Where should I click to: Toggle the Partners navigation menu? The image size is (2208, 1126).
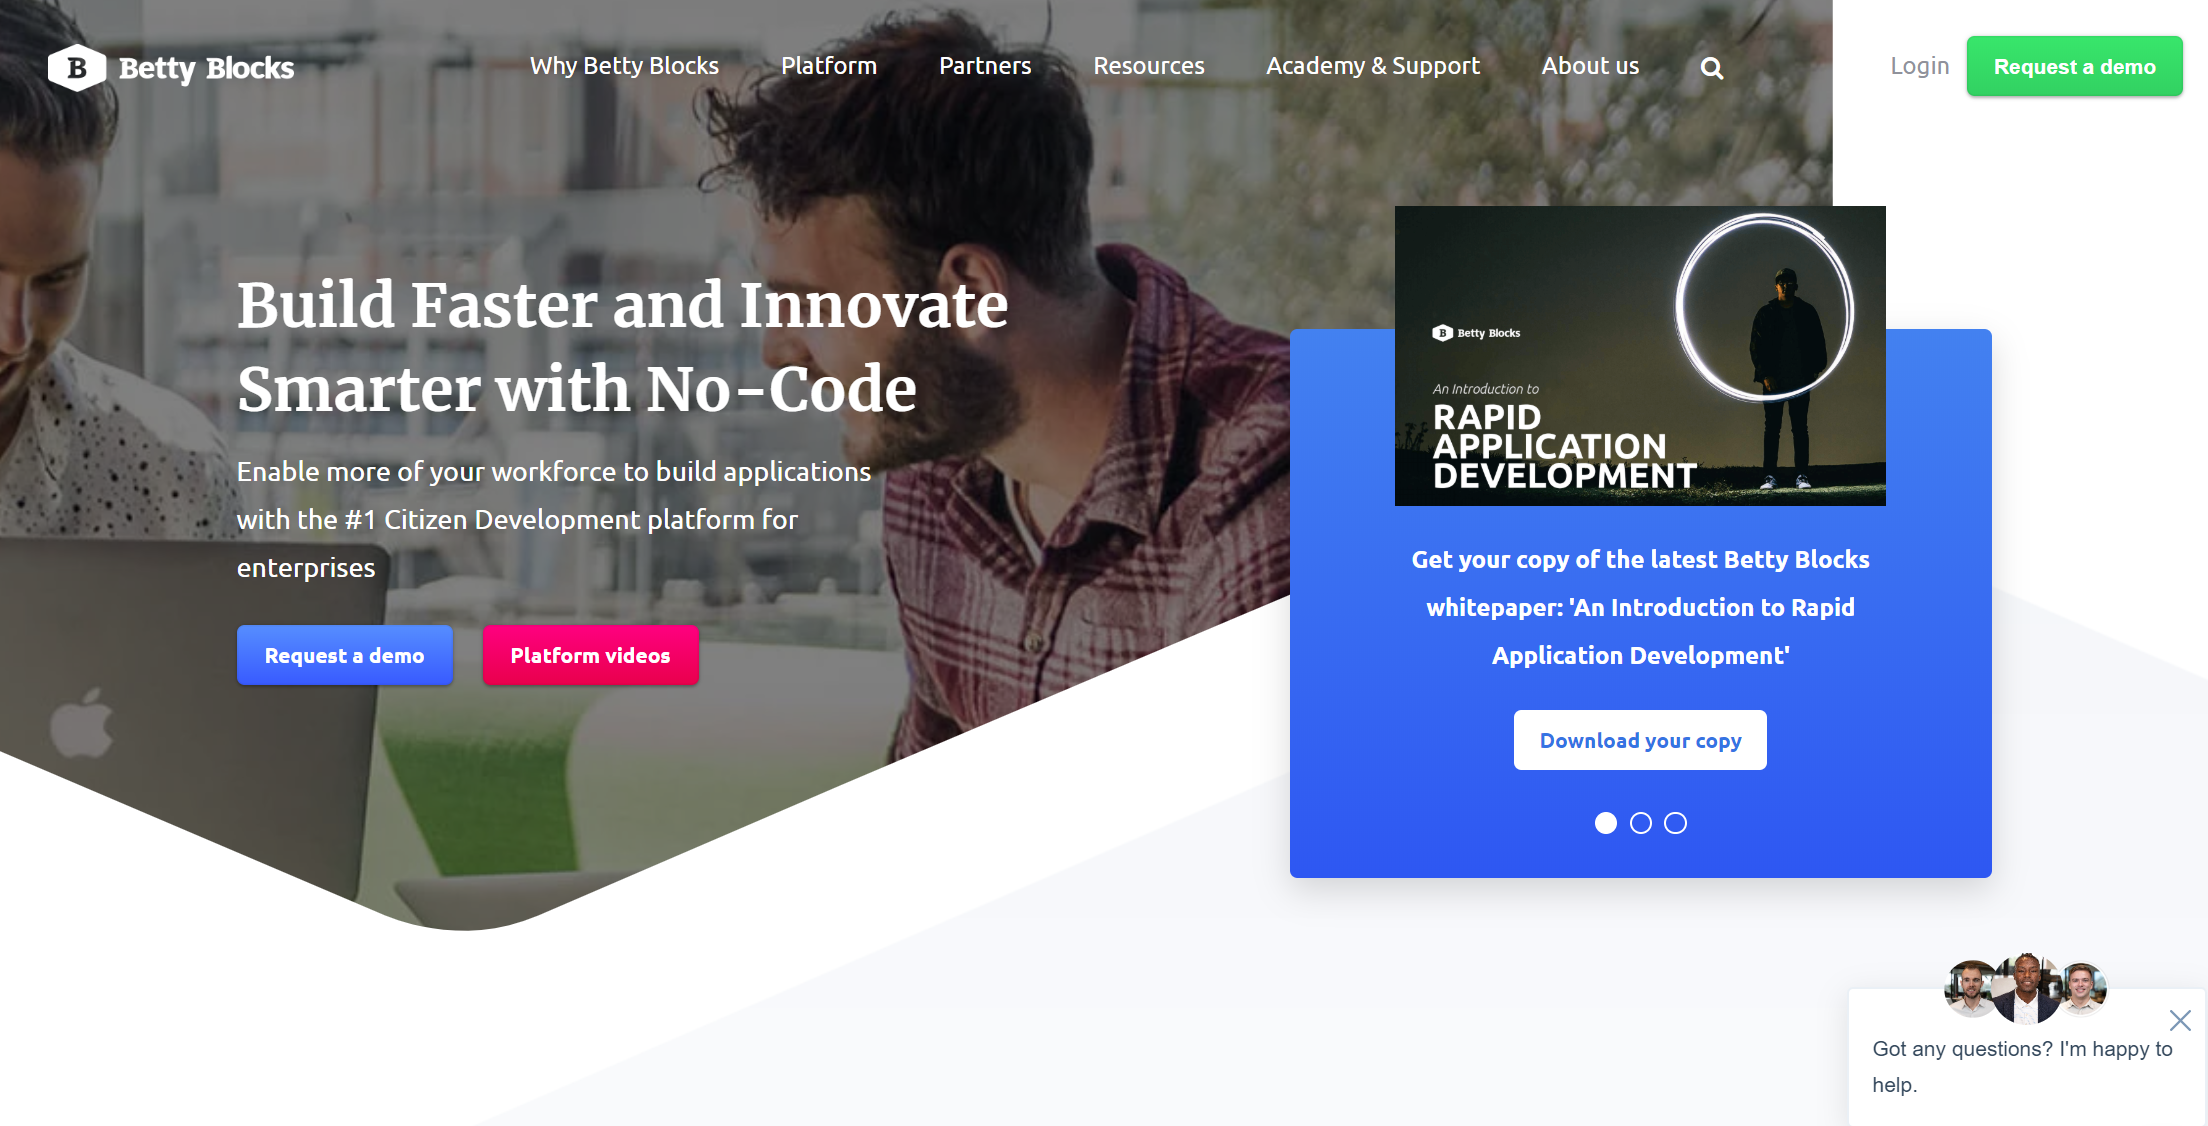pos(985,65)
